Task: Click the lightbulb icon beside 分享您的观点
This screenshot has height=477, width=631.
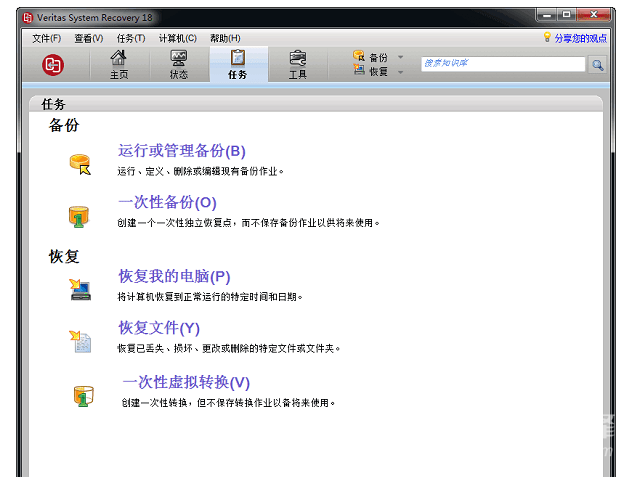Action: point(547,37)
